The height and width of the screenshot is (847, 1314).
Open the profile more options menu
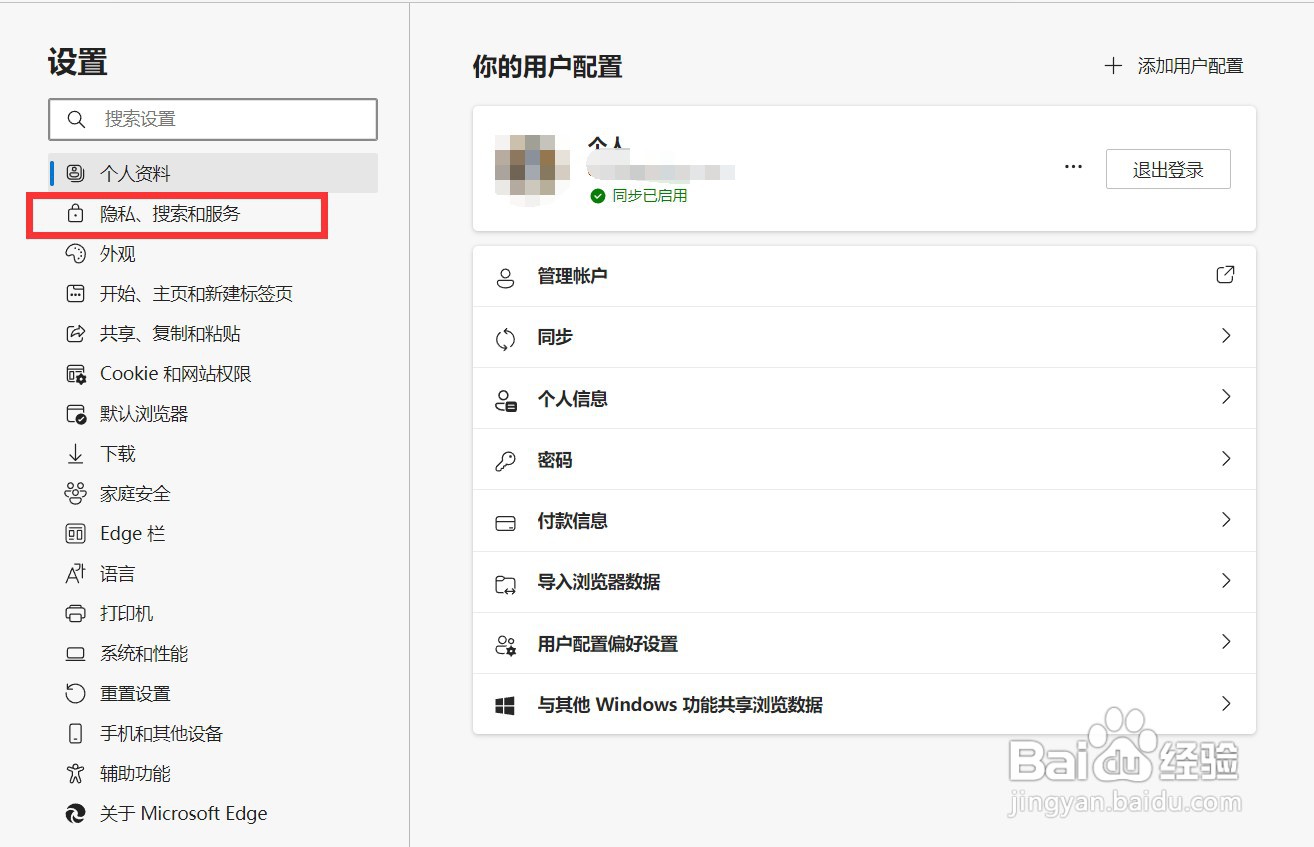(x=1073, y=167)
